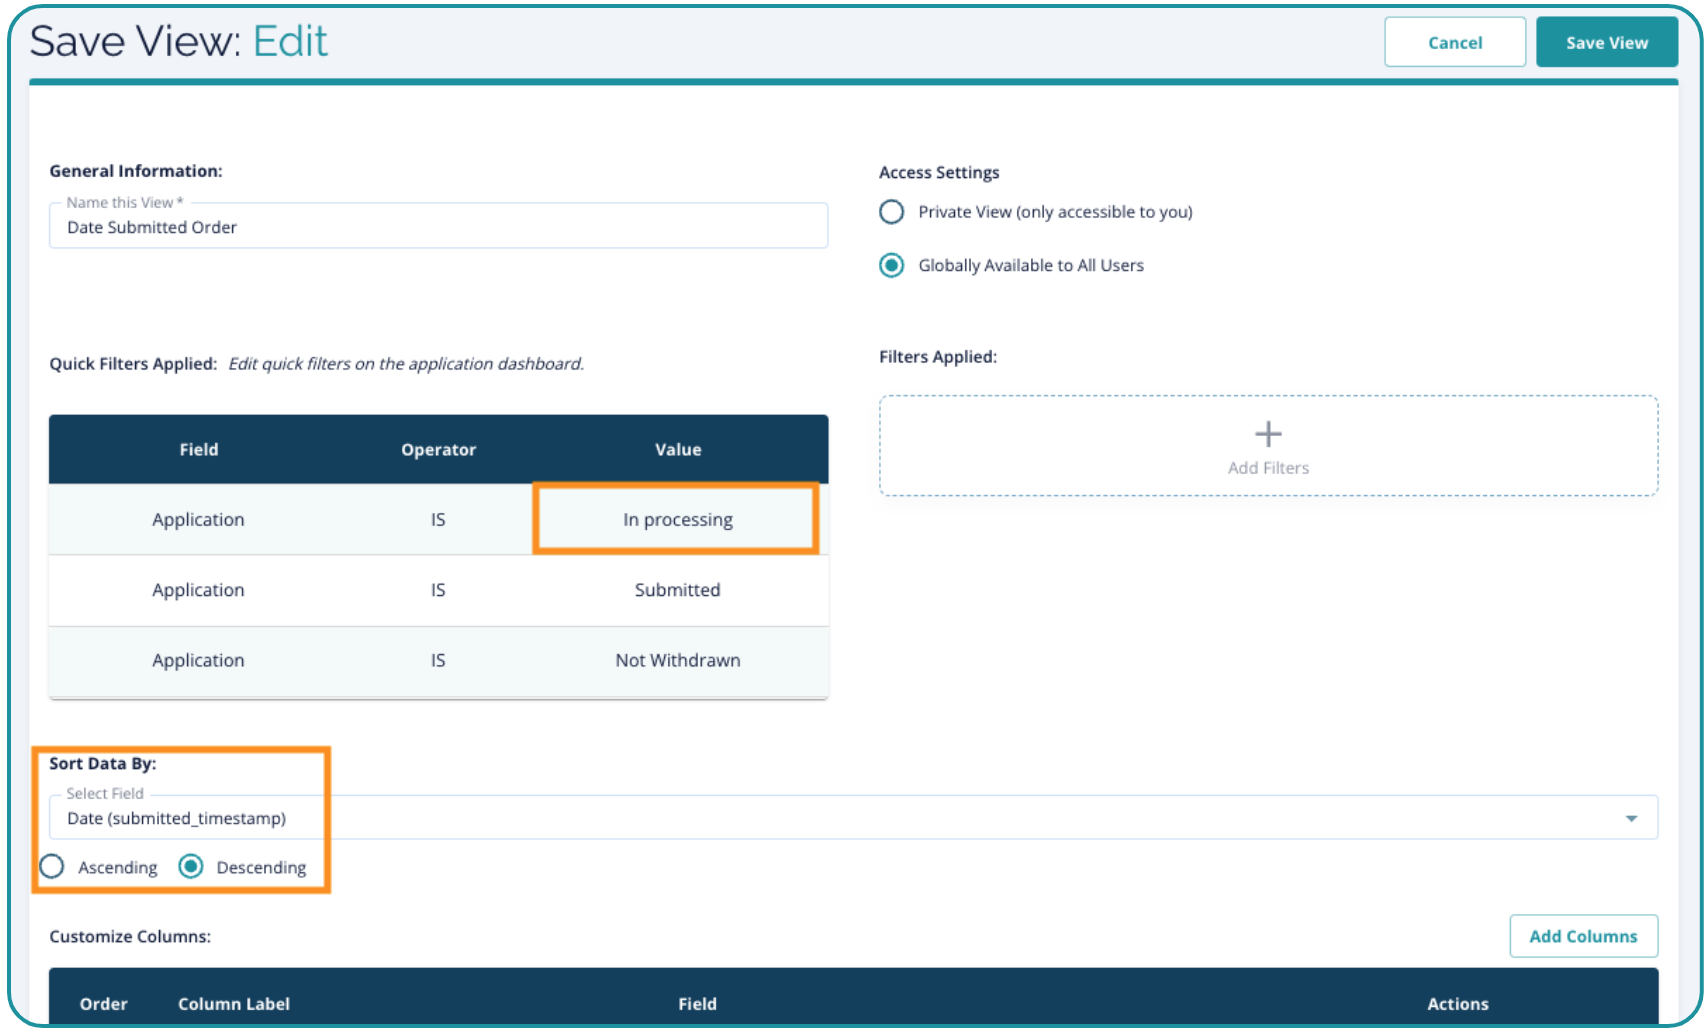Click the plus icon in Add Filters
This screenshot has width=1708, height=1033.
pos(1268,434)
